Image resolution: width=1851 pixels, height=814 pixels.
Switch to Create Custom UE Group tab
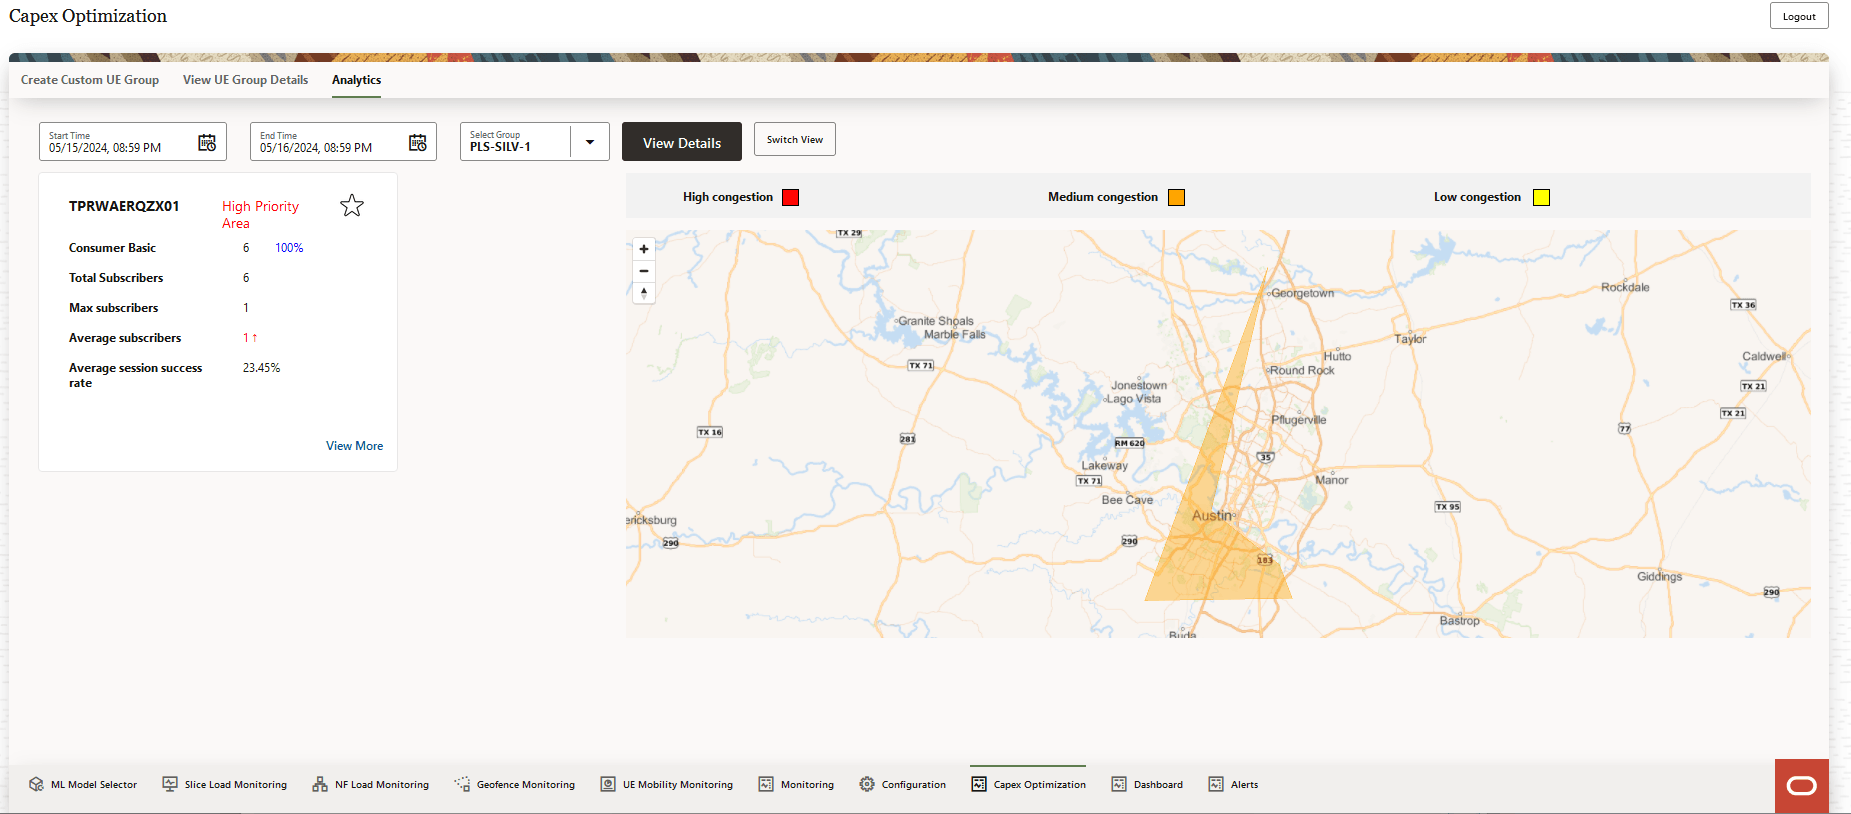90,80
